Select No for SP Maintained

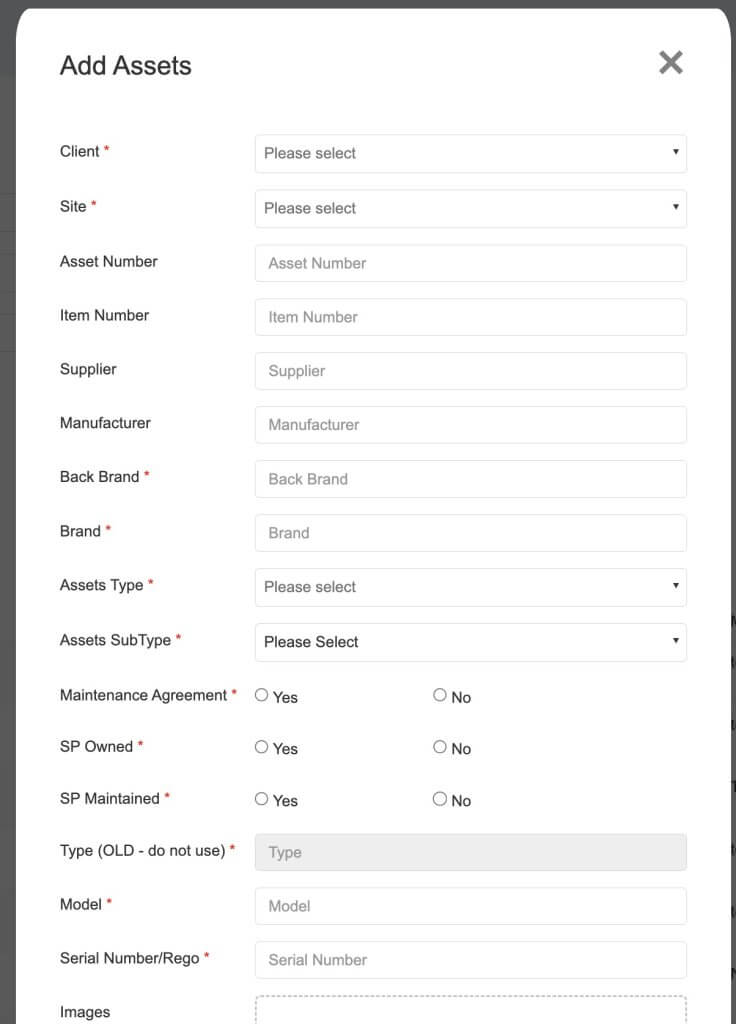pos(439,799)
